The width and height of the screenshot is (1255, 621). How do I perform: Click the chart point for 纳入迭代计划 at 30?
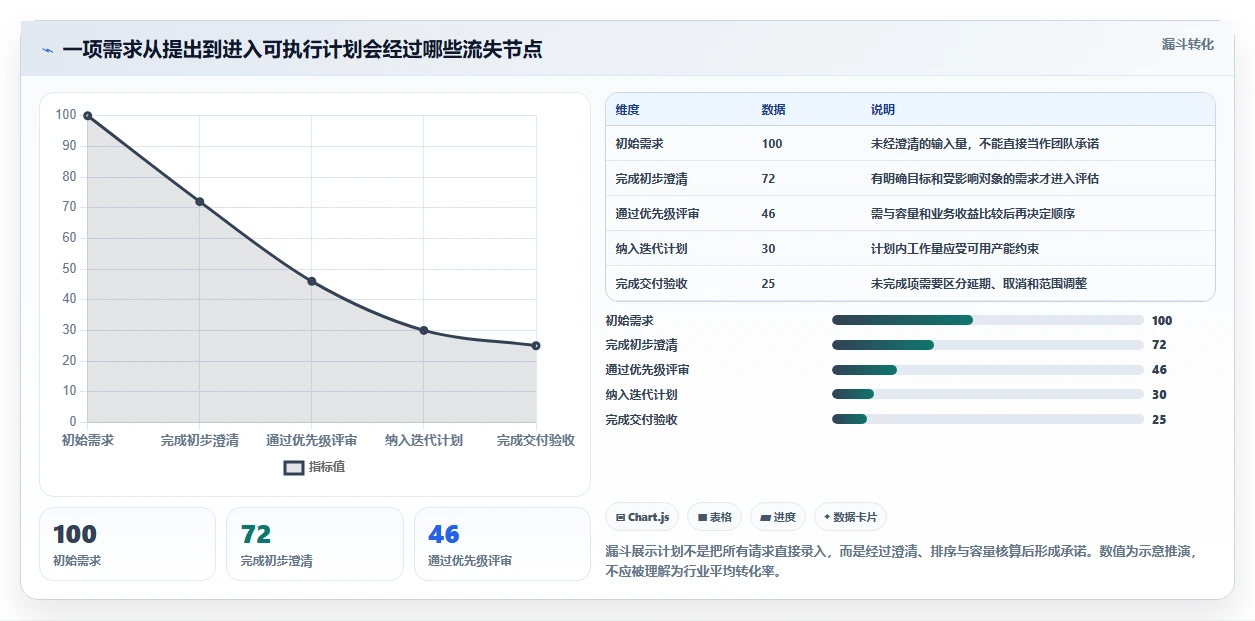424,330
